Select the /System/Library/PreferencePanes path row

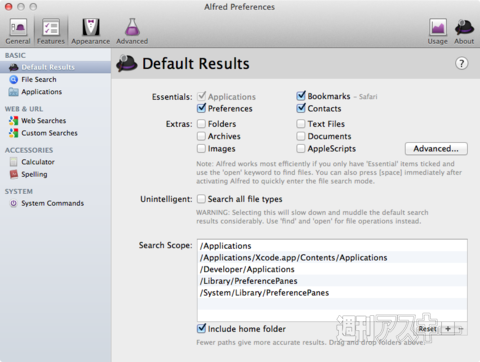click(332, 293)
